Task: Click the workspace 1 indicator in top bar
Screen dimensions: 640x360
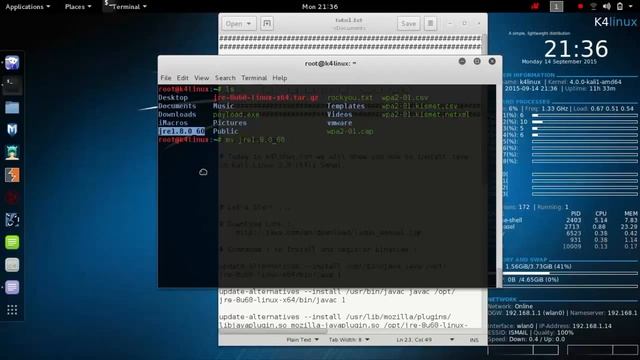Action: [x=556, y=6]
